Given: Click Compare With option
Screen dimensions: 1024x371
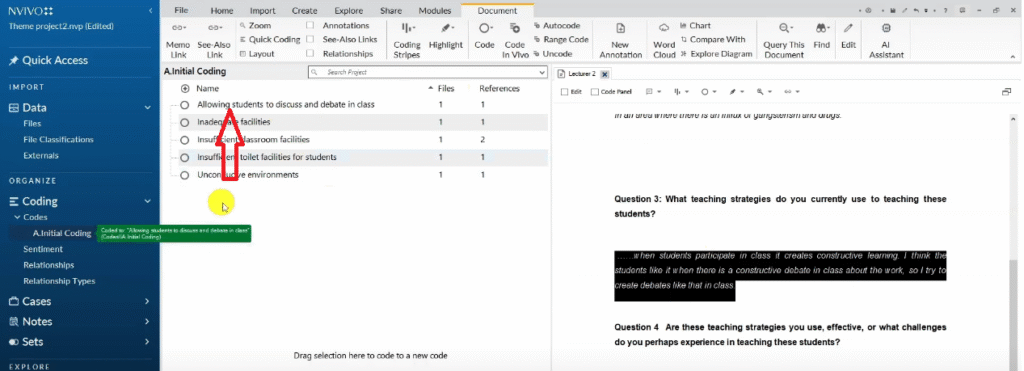Looking at the screenshot, I should [712, 40].
